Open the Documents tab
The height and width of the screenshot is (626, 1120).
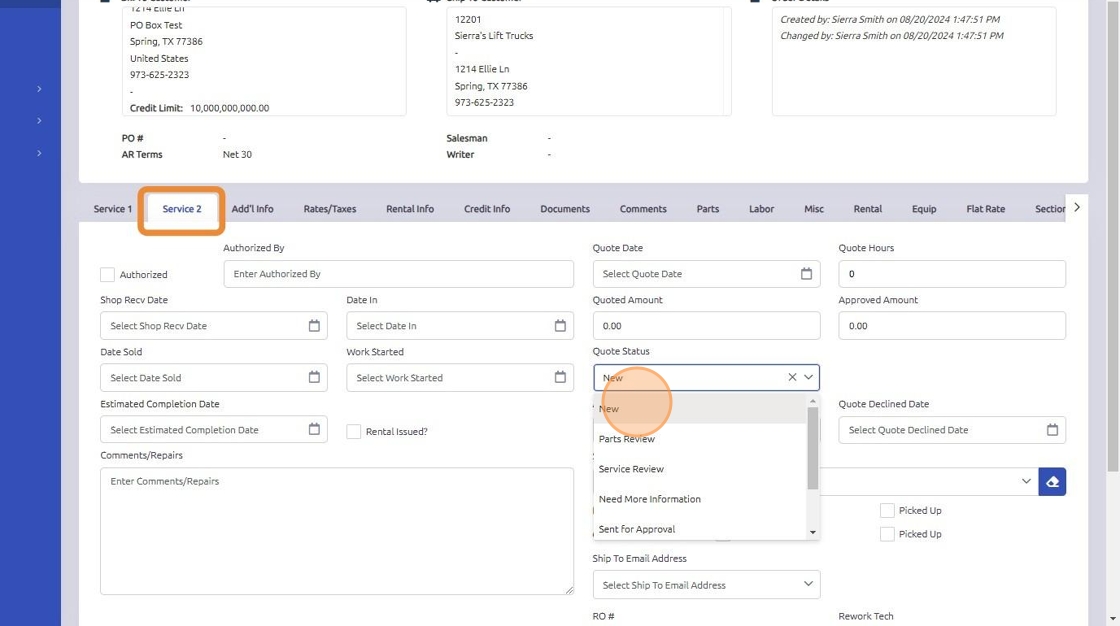point(565,209)
